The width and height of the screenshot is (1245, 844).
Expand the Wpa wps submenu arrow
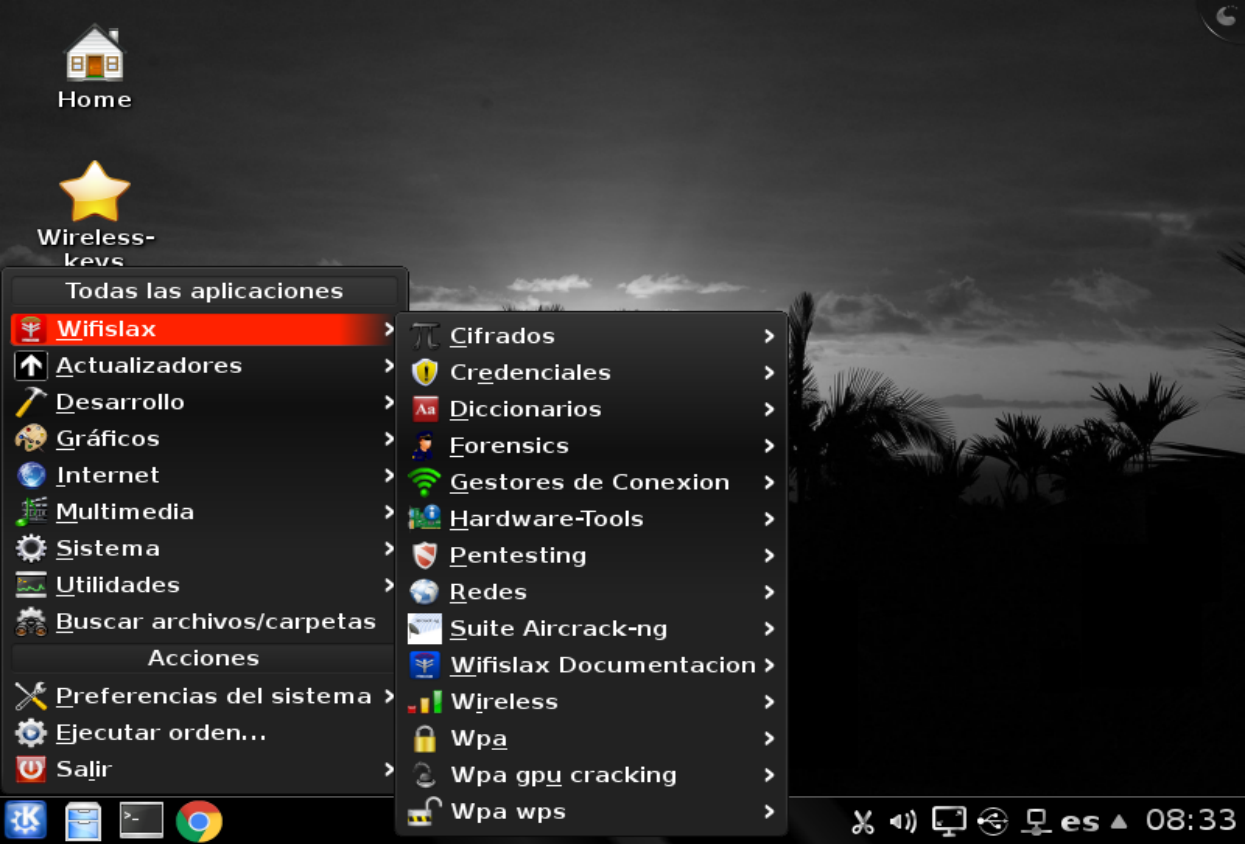(769, 812)
